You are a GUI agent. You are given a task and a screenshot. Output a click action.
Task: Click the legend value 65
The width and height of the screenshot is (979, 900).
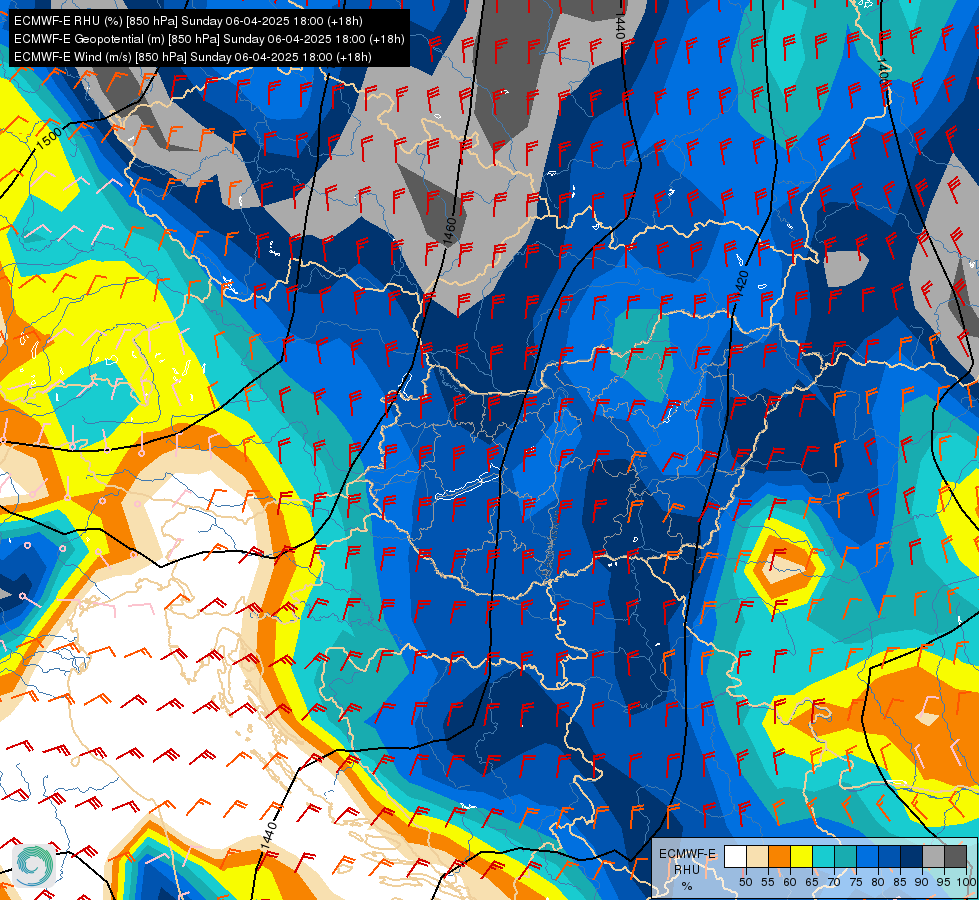pyautogui.click(x=812, y=882)
